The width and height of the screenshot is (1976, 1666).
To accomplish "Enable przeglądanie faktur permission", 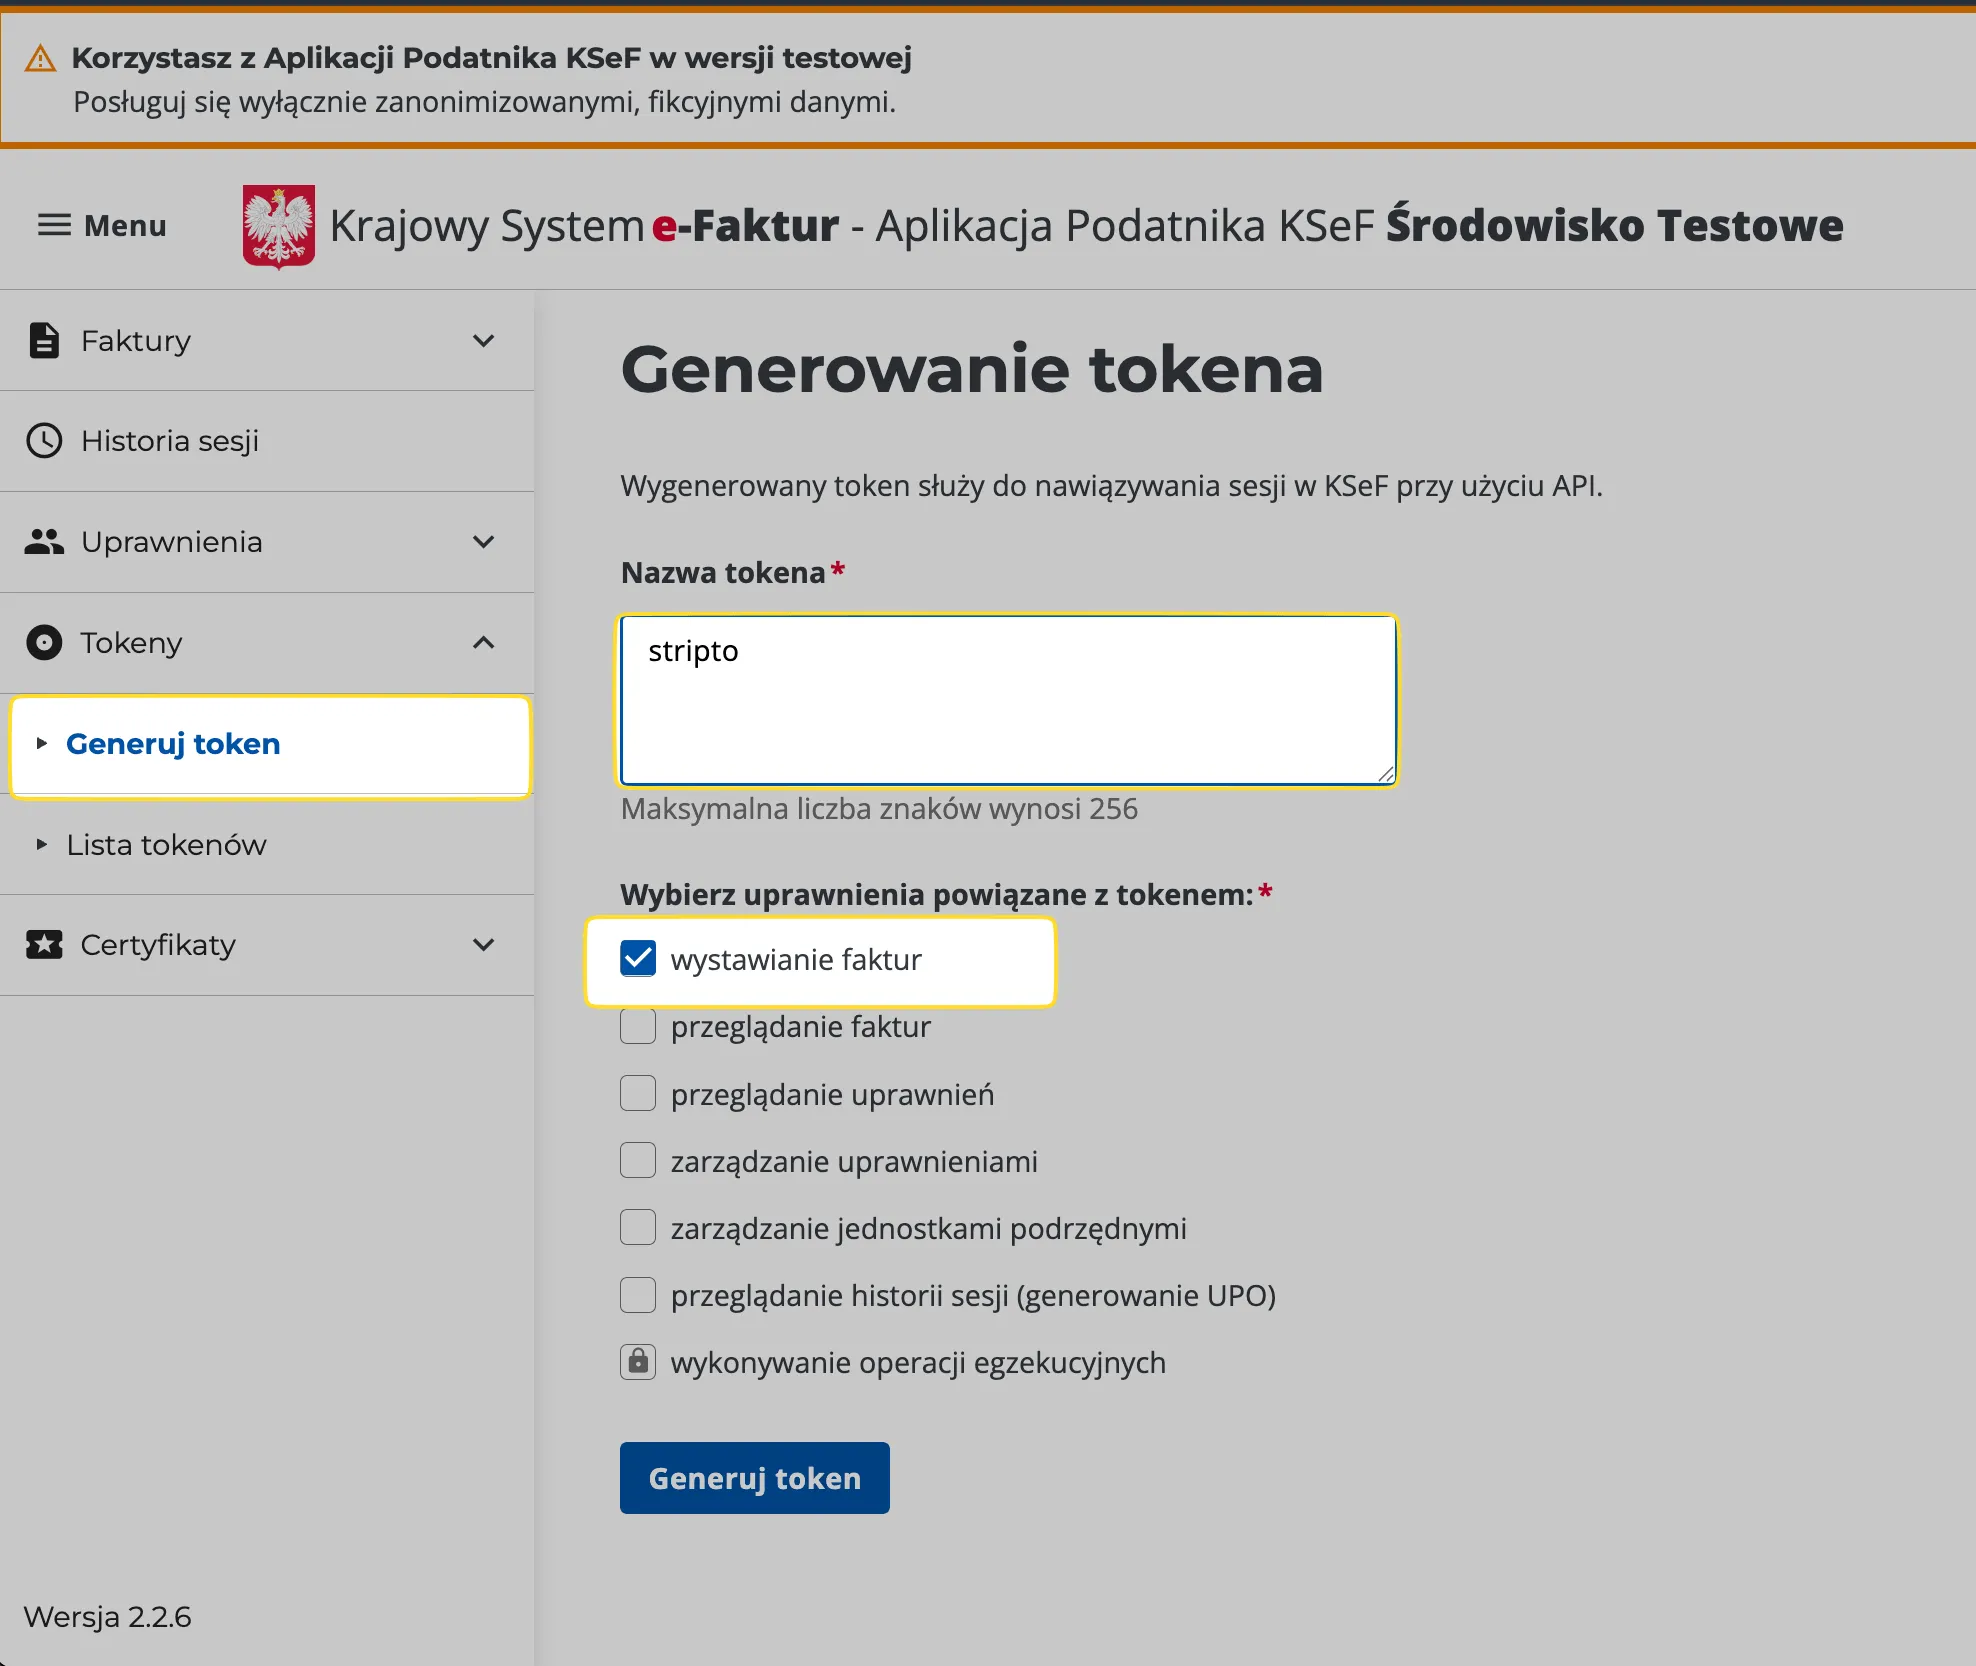I will point(638,1026).
